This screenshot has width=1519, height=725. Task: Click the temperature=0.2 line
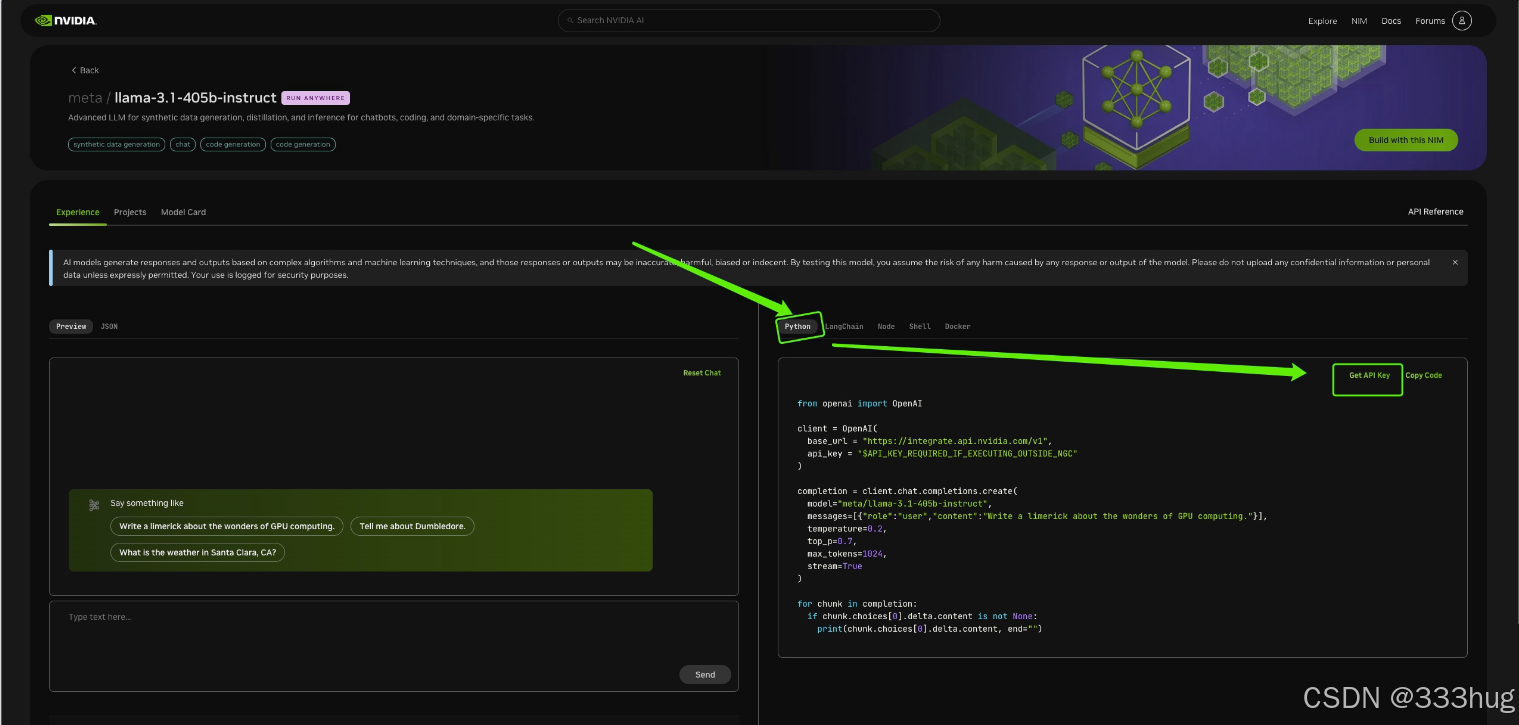tap(848, 528)
